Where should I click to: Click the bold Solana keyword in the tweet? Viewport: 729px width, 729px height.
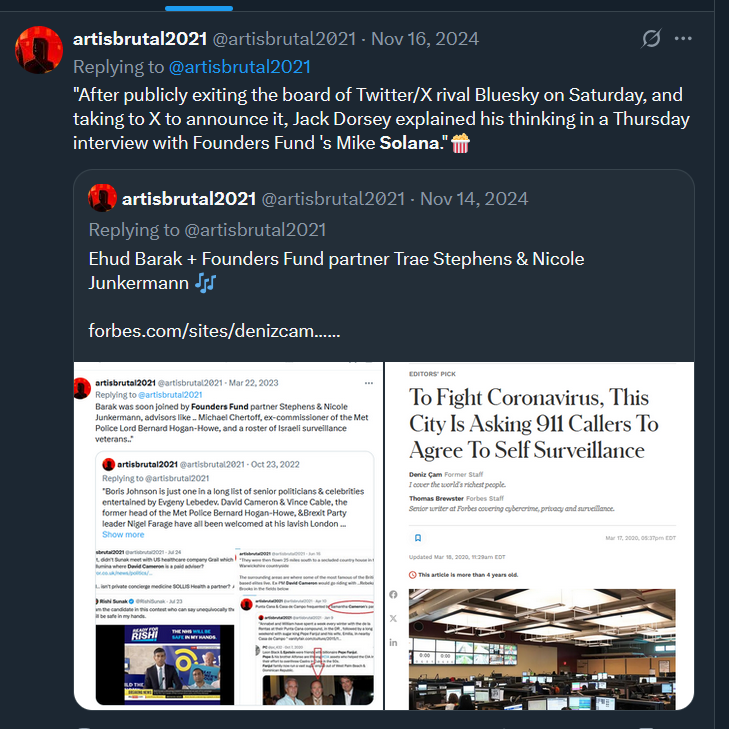409,143
